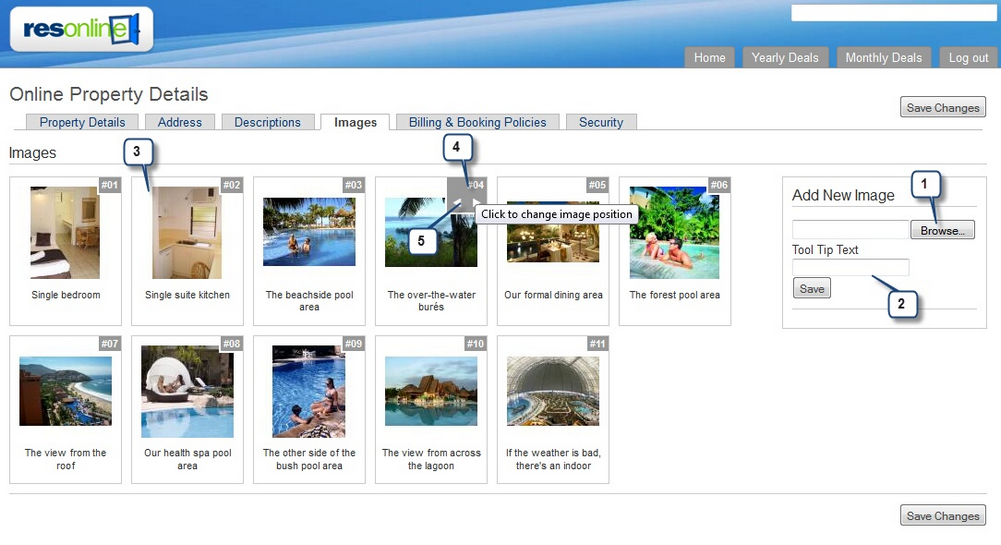The width and height of the screenshot is (1001, 545).
Task: Open the Home navigation tab
Action: 710,57
